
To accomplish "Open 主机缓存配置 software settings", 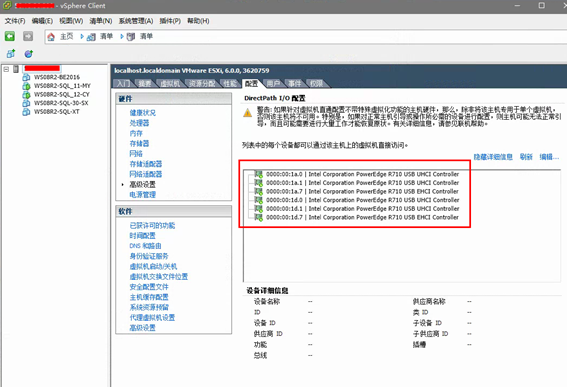I will [149, 297].
